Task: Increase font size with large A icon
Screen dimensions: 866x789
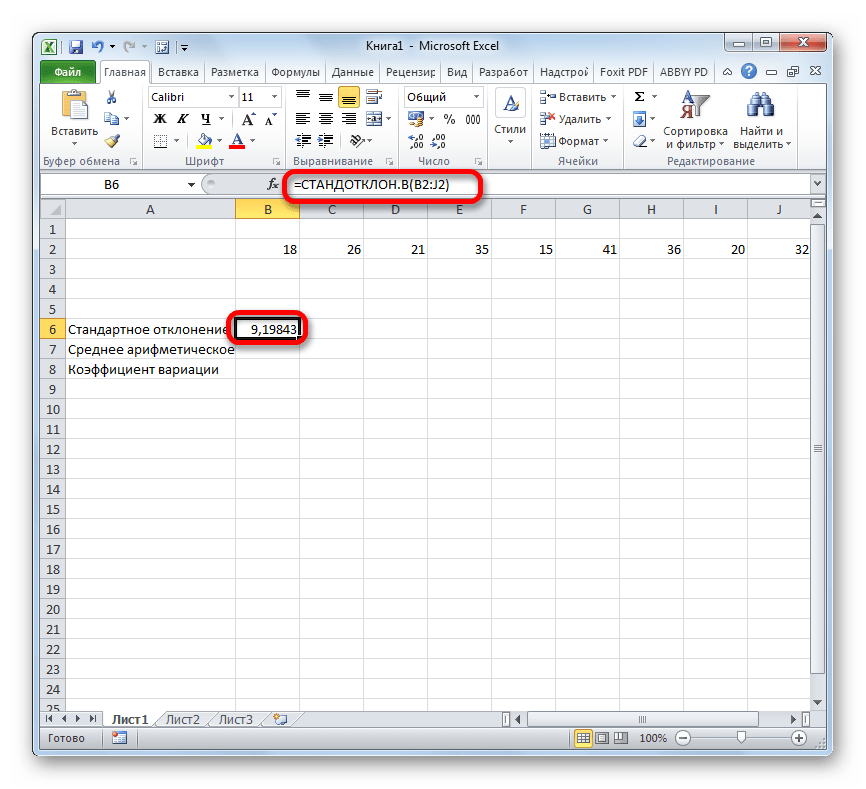Action: pyautogui.click(x=248, y=119)
